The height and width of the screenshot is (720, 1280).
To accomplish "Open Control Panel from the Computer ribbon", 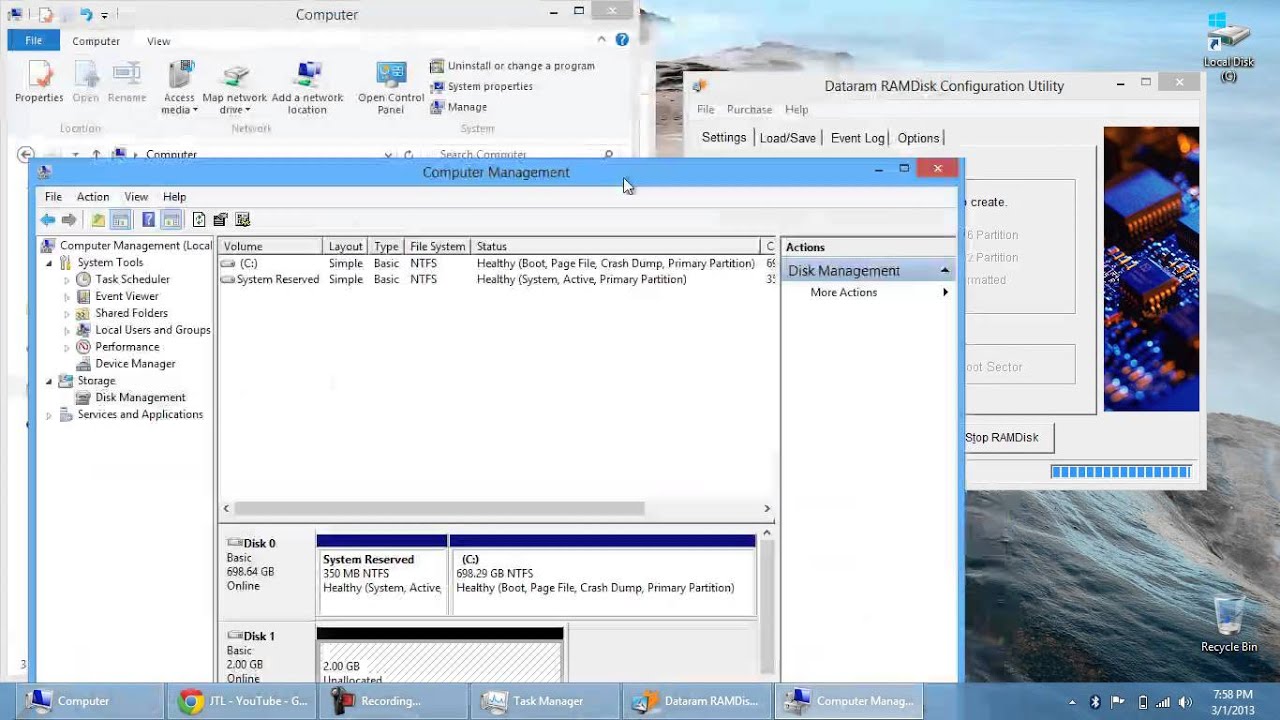I will [x=391, y=88].
